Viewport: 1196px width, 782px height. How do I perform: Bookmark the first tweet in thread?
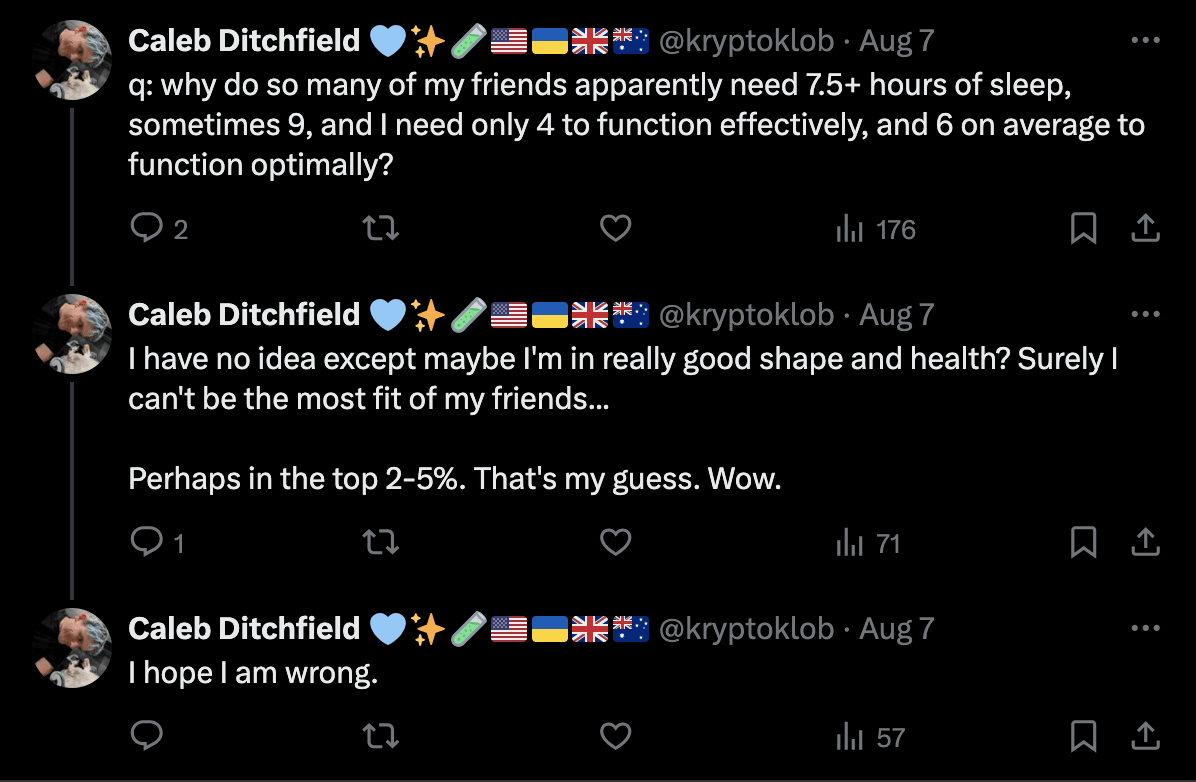pos(1084,230)
